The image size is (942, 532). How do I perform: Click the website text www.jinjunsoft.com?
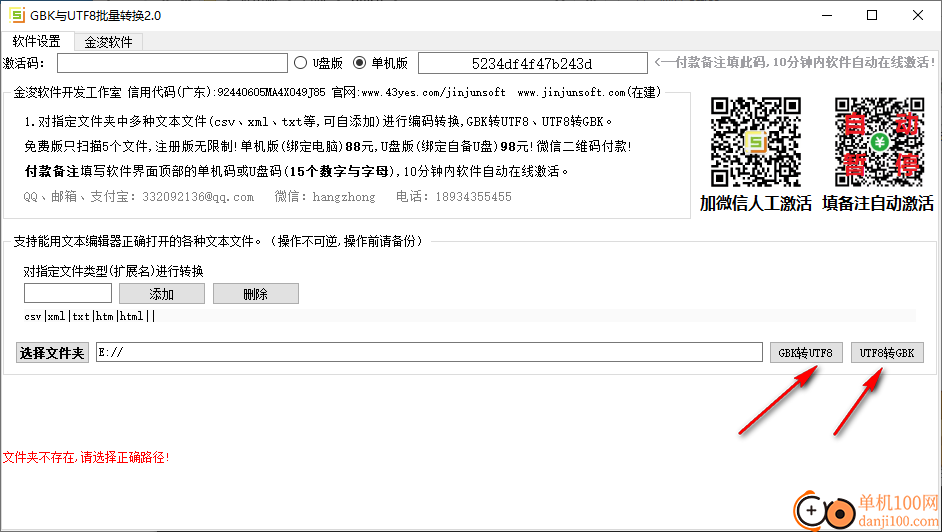[x=571, y=92]
